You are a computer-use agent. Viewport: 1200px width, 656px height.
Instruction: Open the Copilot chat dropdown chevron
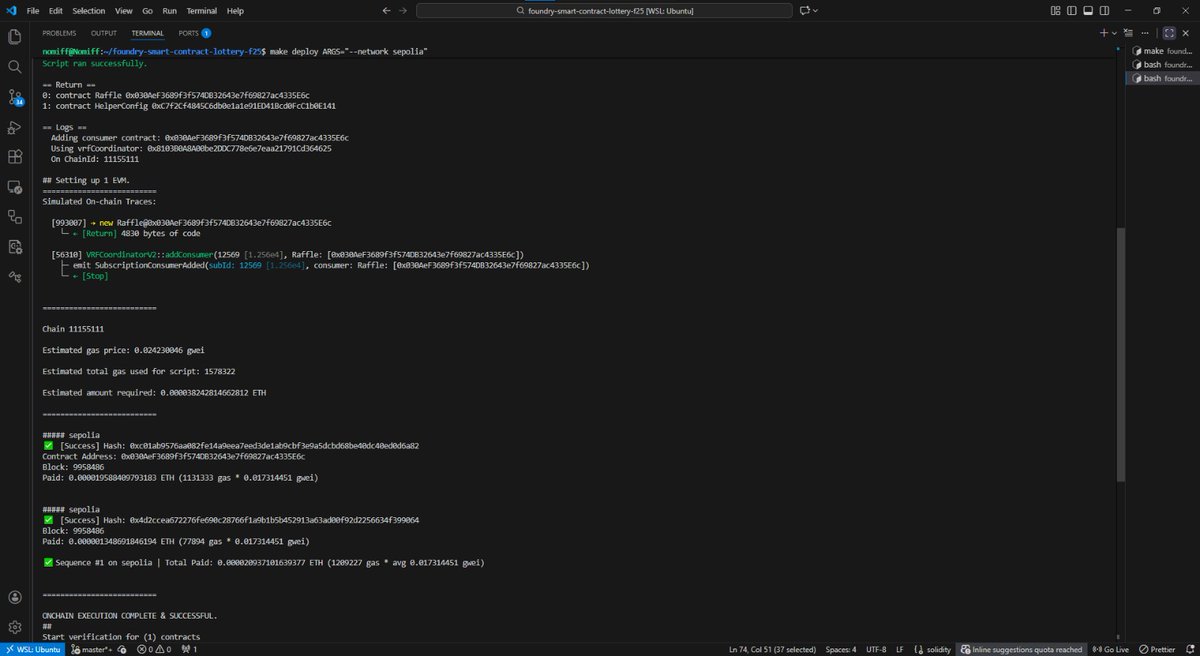click(815, 10)
